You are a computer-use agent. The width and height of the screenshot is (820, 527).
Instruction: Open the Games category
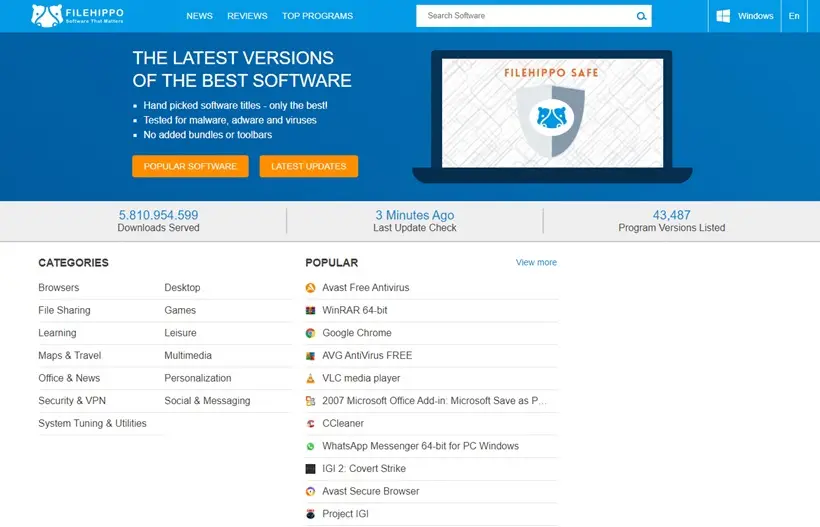[180, 310]
